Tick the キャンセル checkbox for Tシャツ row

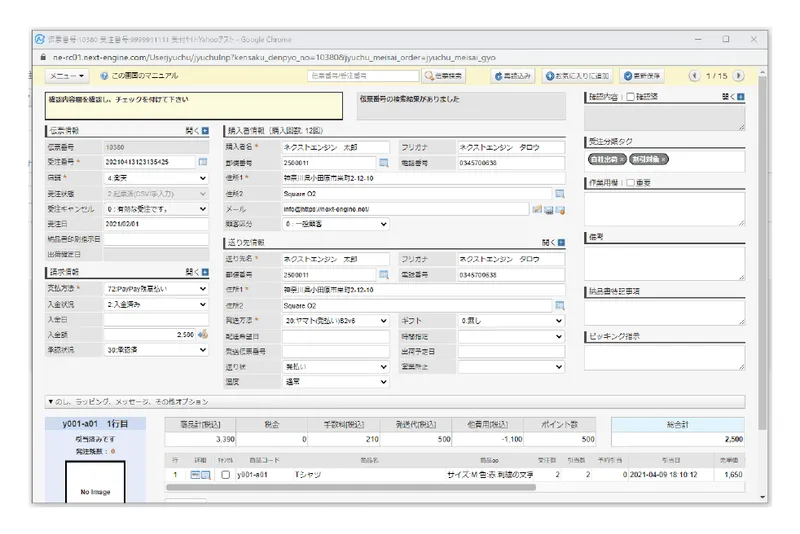pos(226,475)
